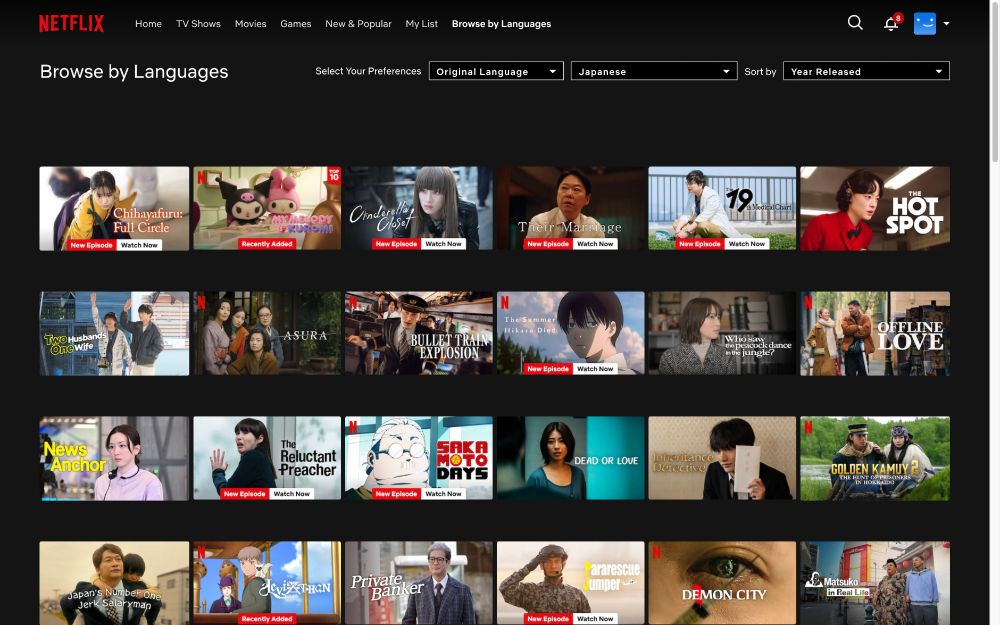Click Watch Now on Sakamoto Days
Image resolution: width=1000 pixels, height=625 pixels.
coord(443,494)
